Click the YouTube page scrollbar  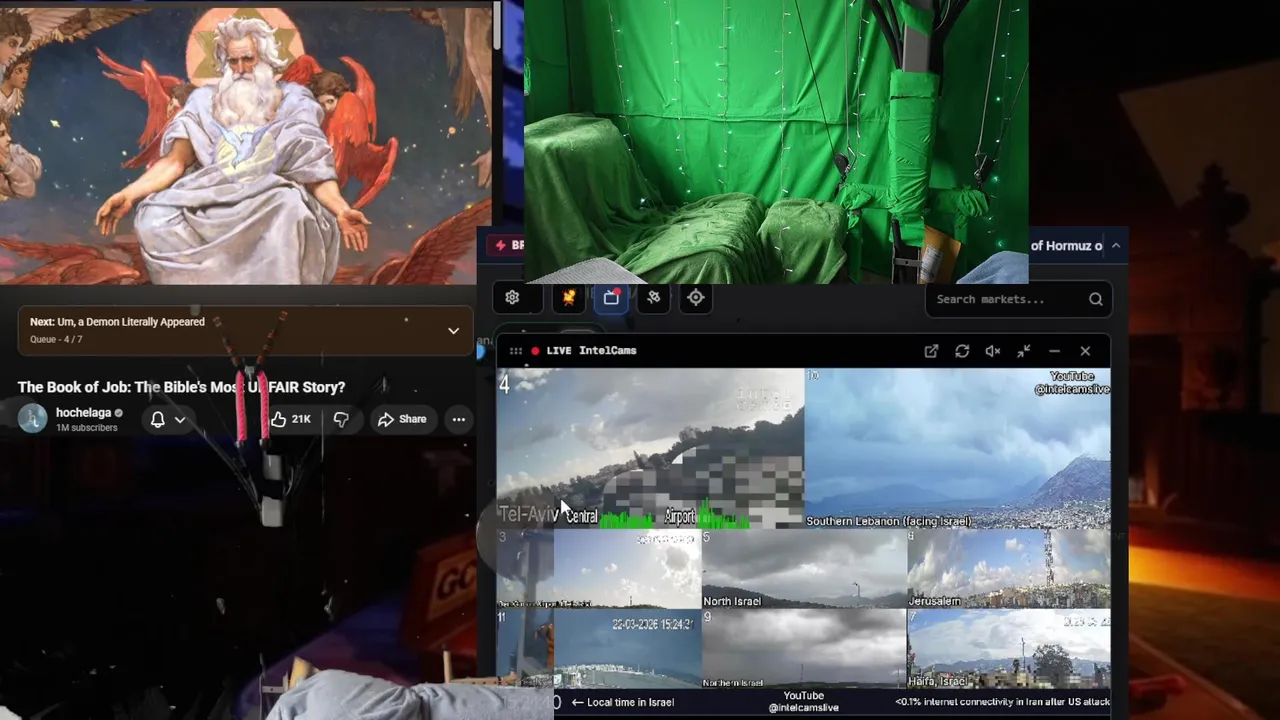(496, 28)
